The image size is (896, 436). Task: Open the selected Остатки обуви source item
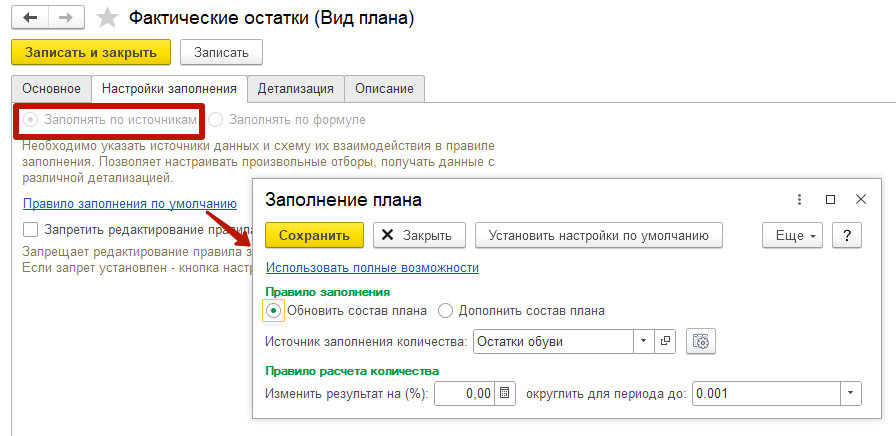click(x=665, y=342)
